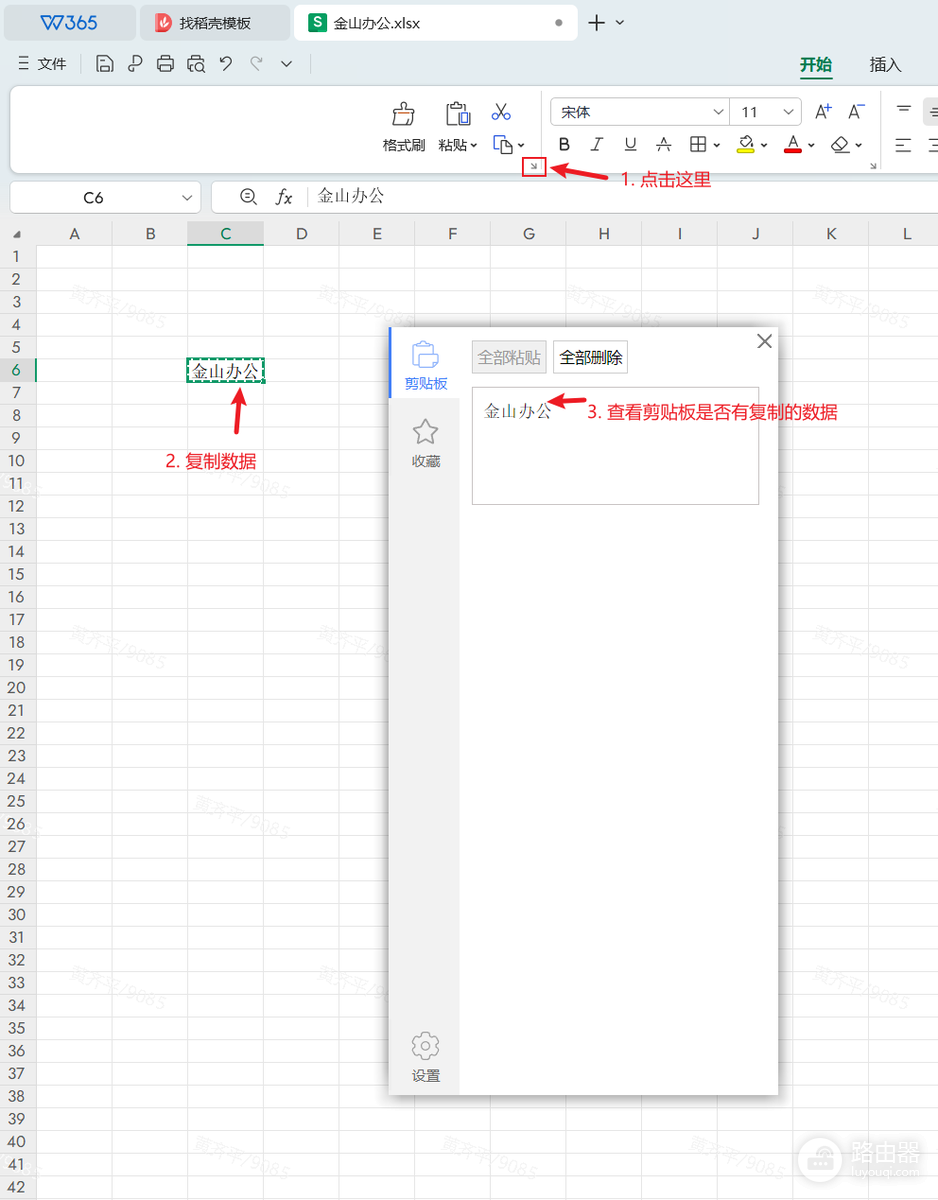Image resolution: width=938 pixels, height=1200 pixels.
Task: Click the formula bar input showing 金山办公
Action: 624,197
